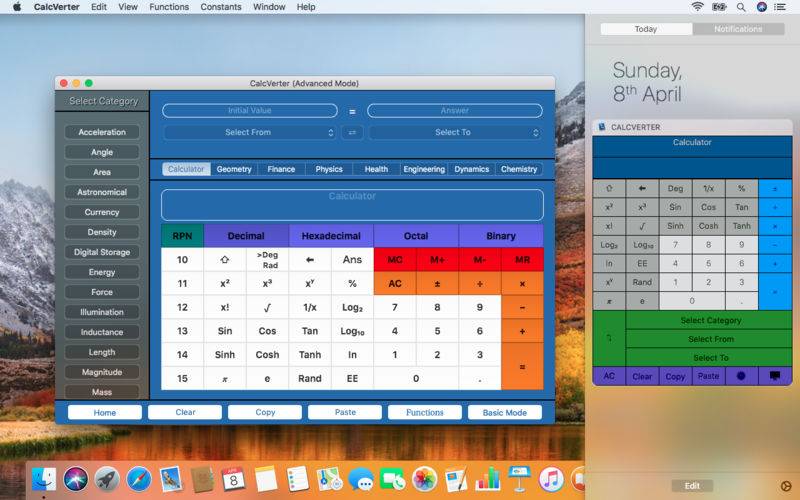
Task: Open Spotlight search in the menu bar
Action: pos(741,7)
